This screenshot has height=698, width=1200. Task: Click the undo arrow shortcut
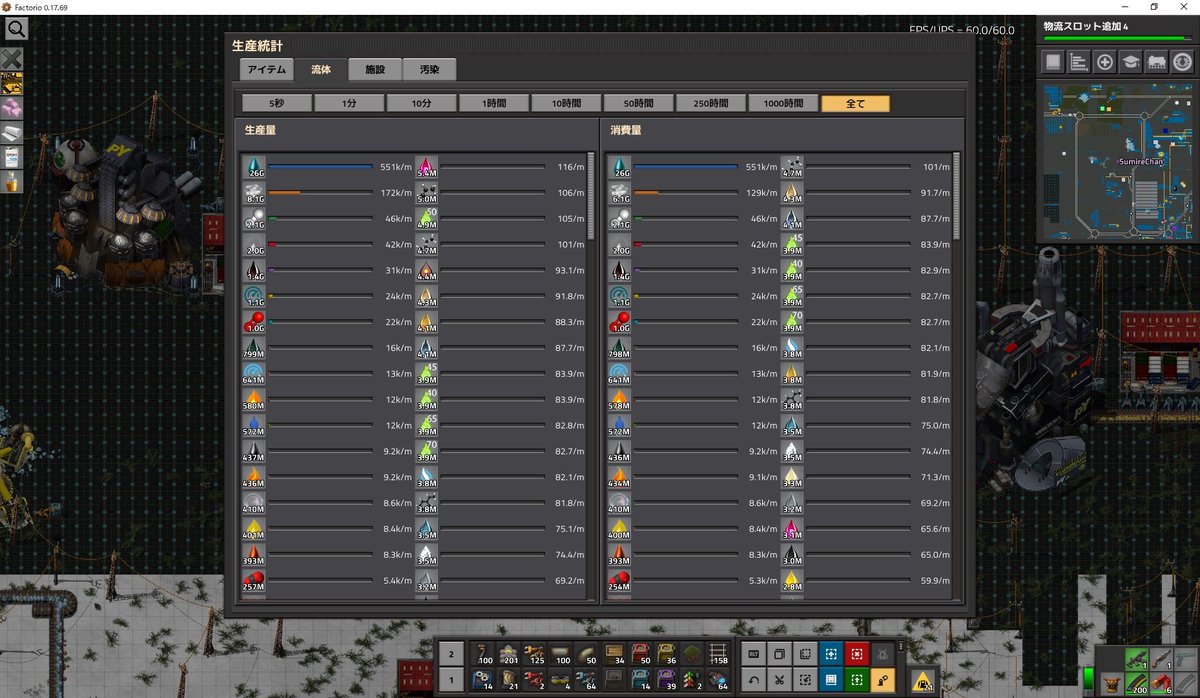point(753,680)
